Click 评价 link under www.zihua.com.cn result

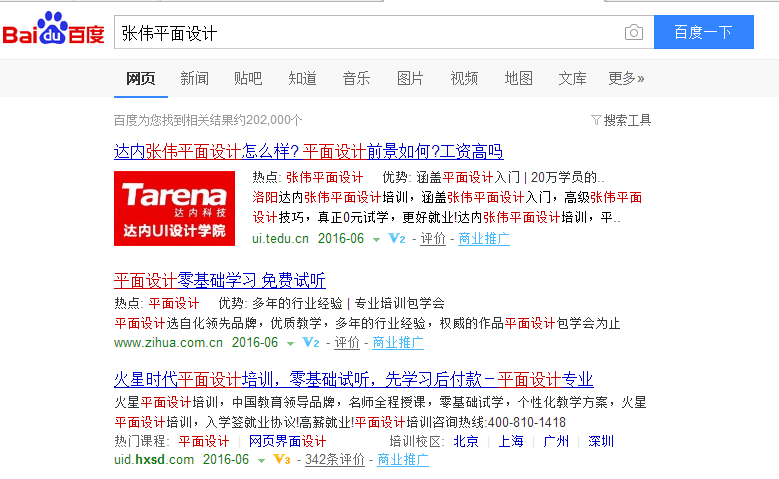pyautogui.click(x=347, y=342)
